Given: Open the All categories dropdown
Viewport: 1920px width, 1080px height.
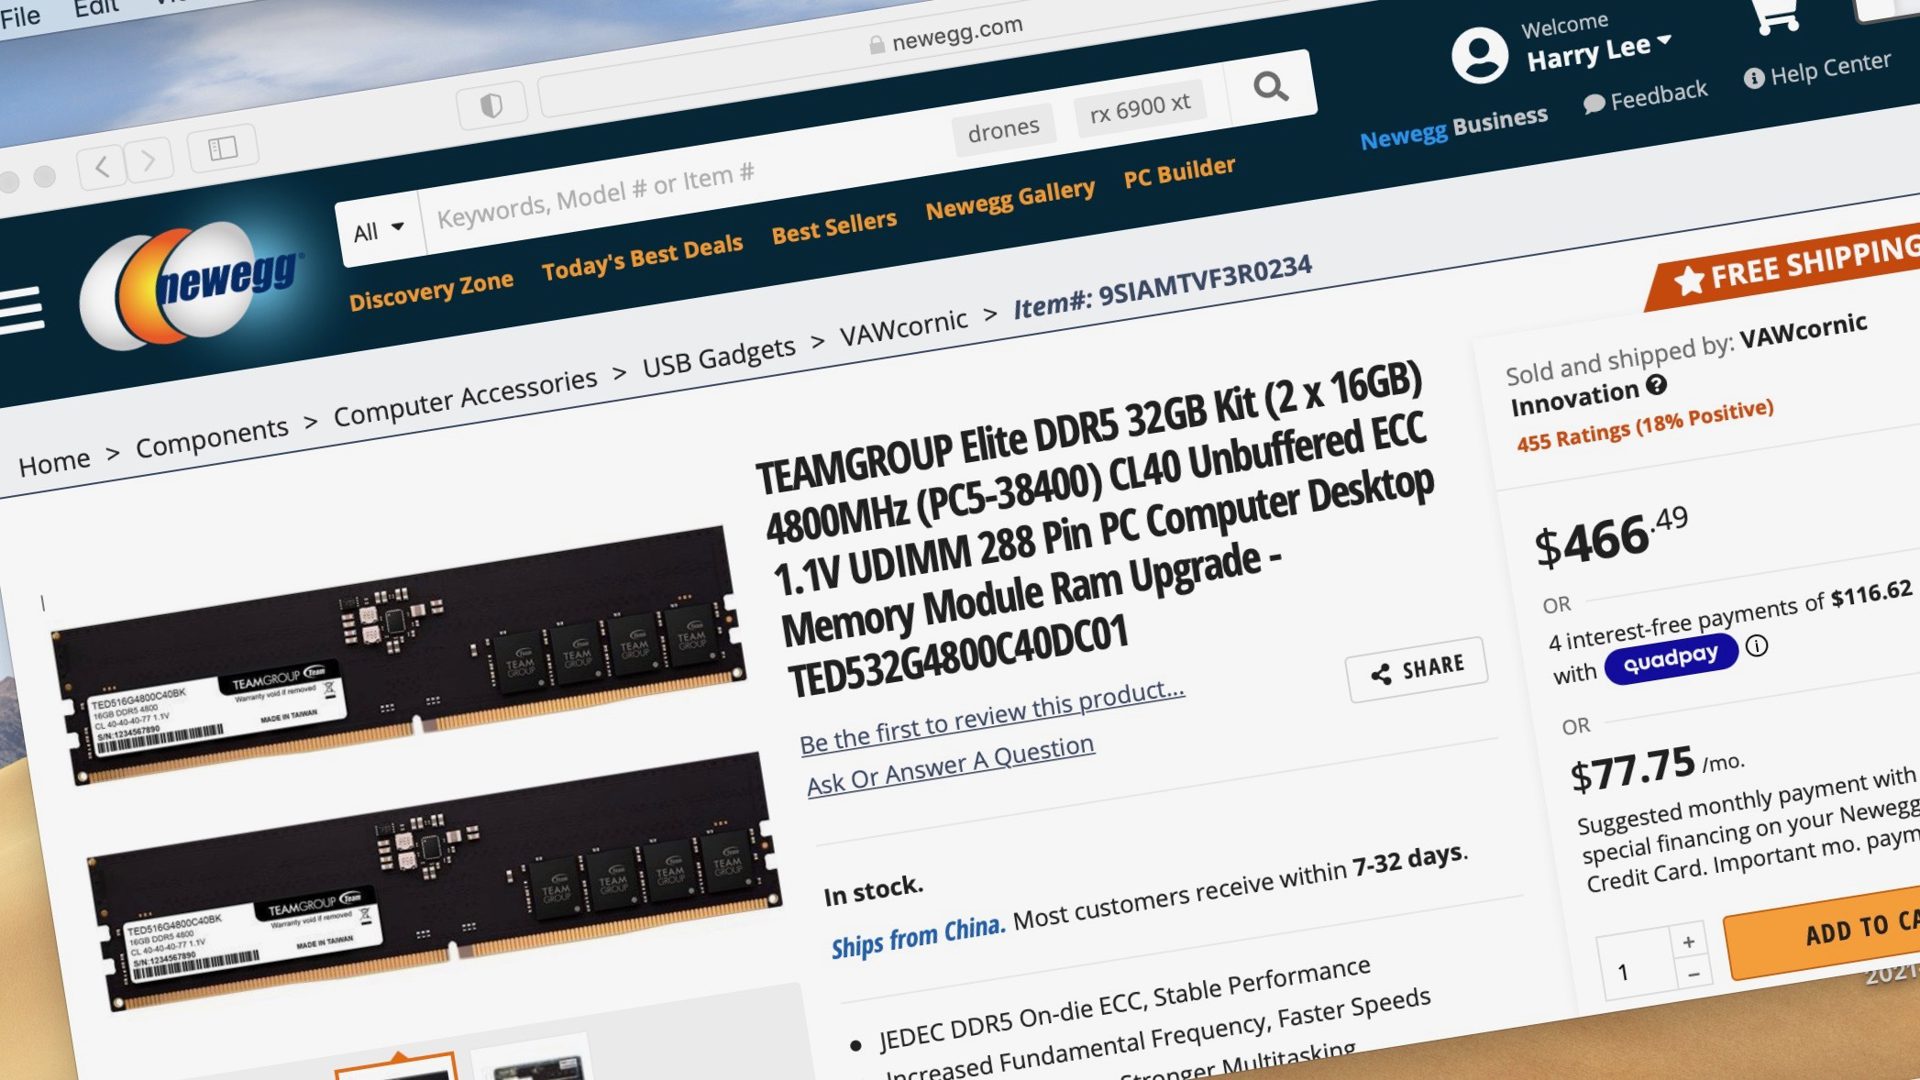Looking at the screenshot, I should [x=378, y=230].
